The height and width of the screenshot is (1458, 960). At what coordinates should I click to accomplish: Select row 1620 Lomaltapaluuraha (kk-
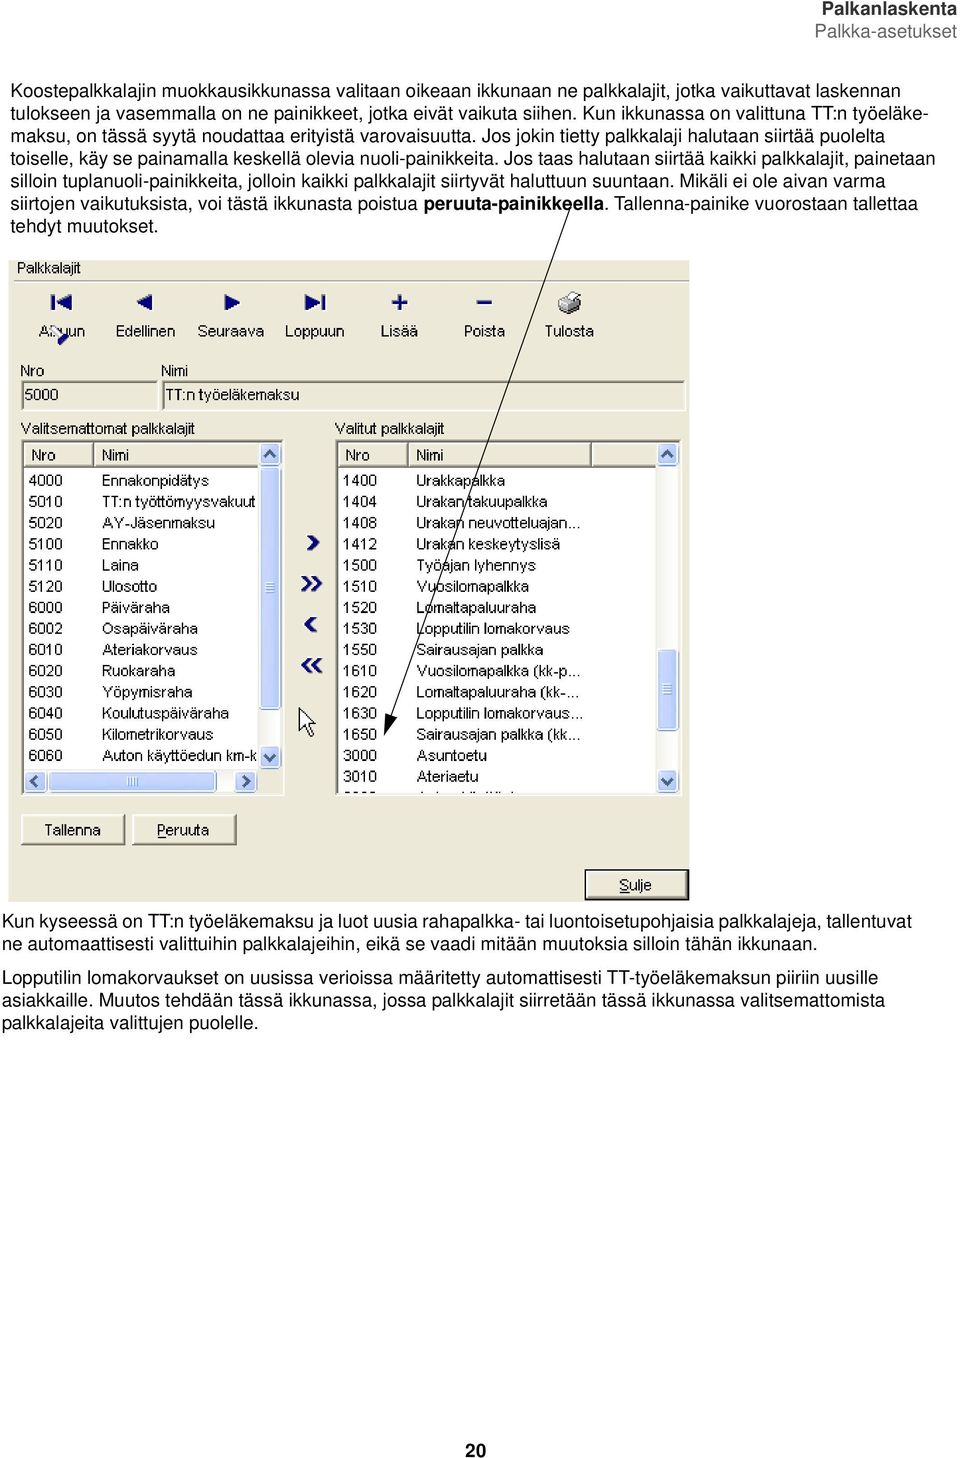click(497, 692)
